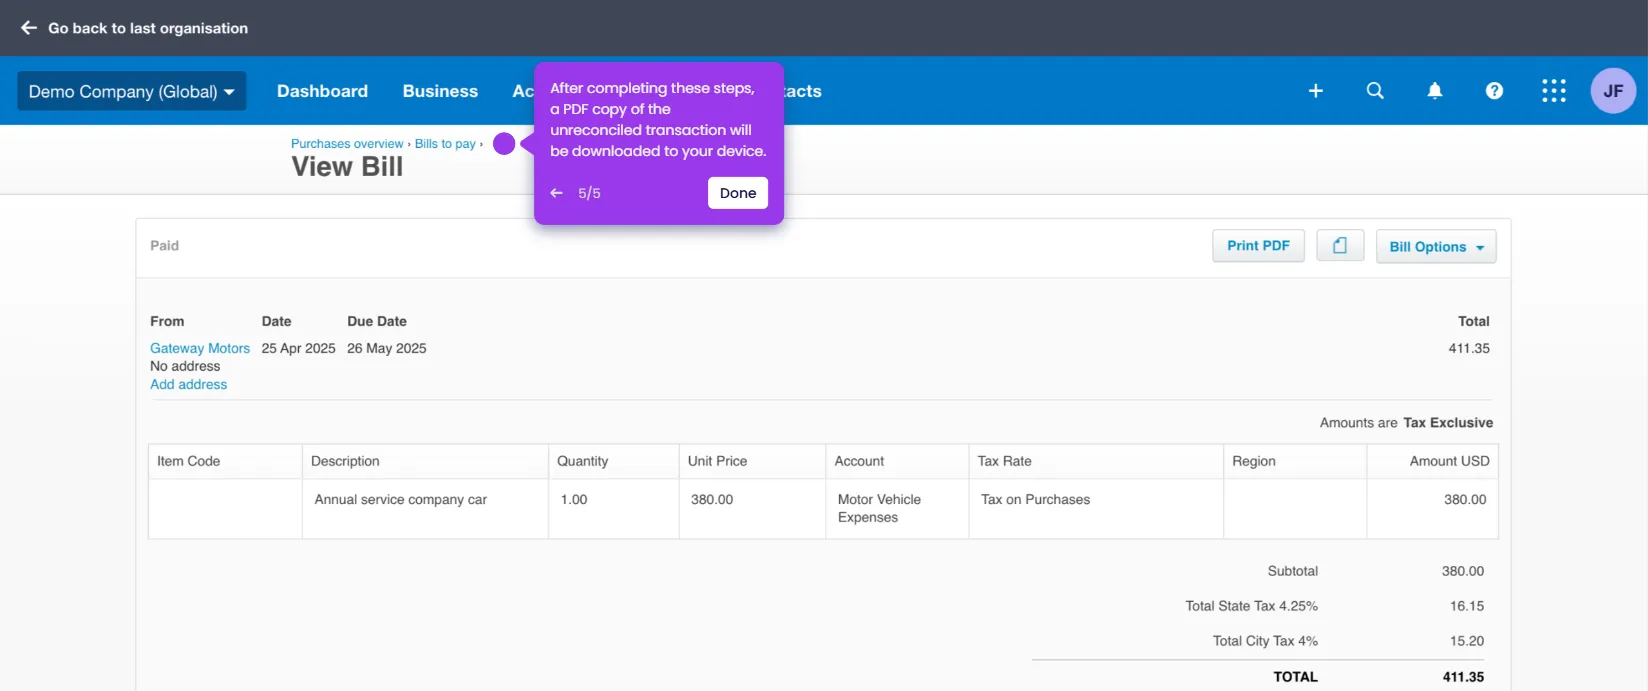Open the plus create-new icon
The width and height of the screenshot is (1648, 691).
(1316, 91)
